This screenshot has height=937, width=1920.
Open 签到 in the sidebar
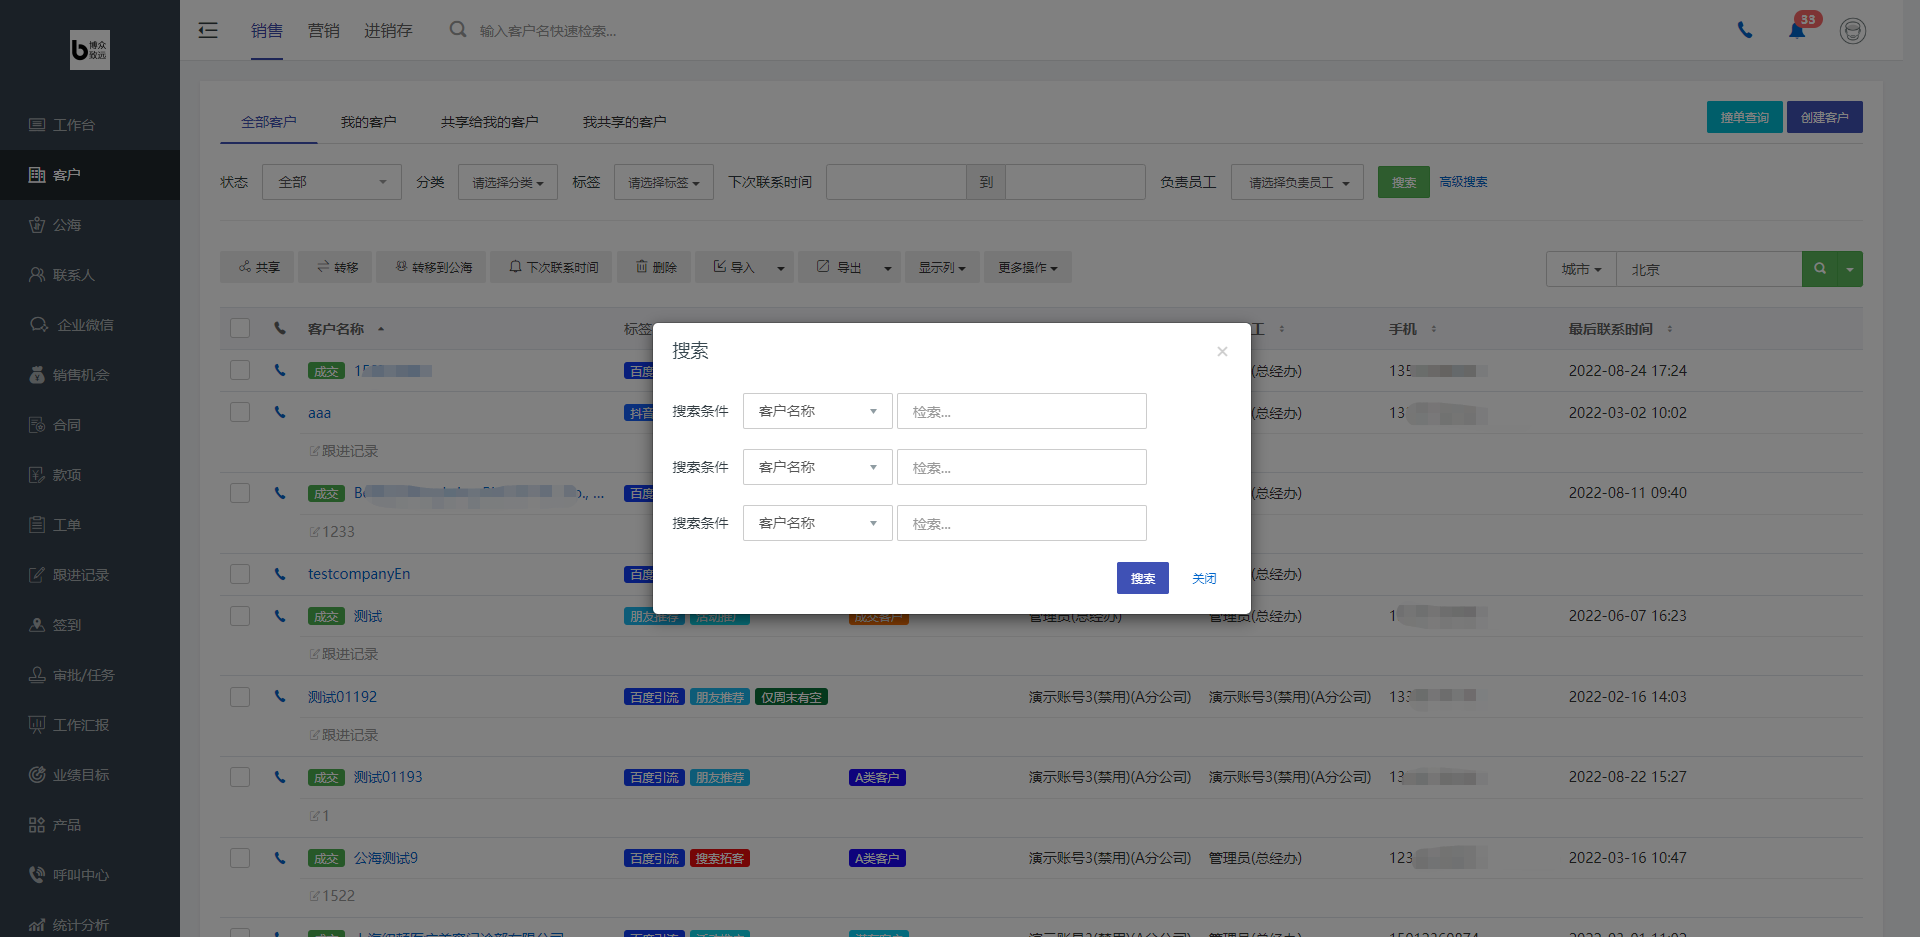pos(90,625)
